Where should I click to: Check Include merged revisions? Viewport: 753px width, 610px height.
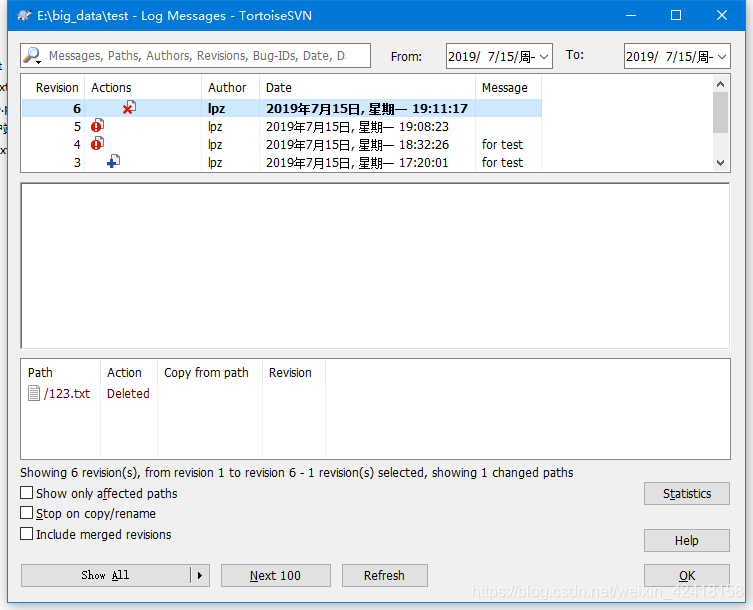pos(26,534)
